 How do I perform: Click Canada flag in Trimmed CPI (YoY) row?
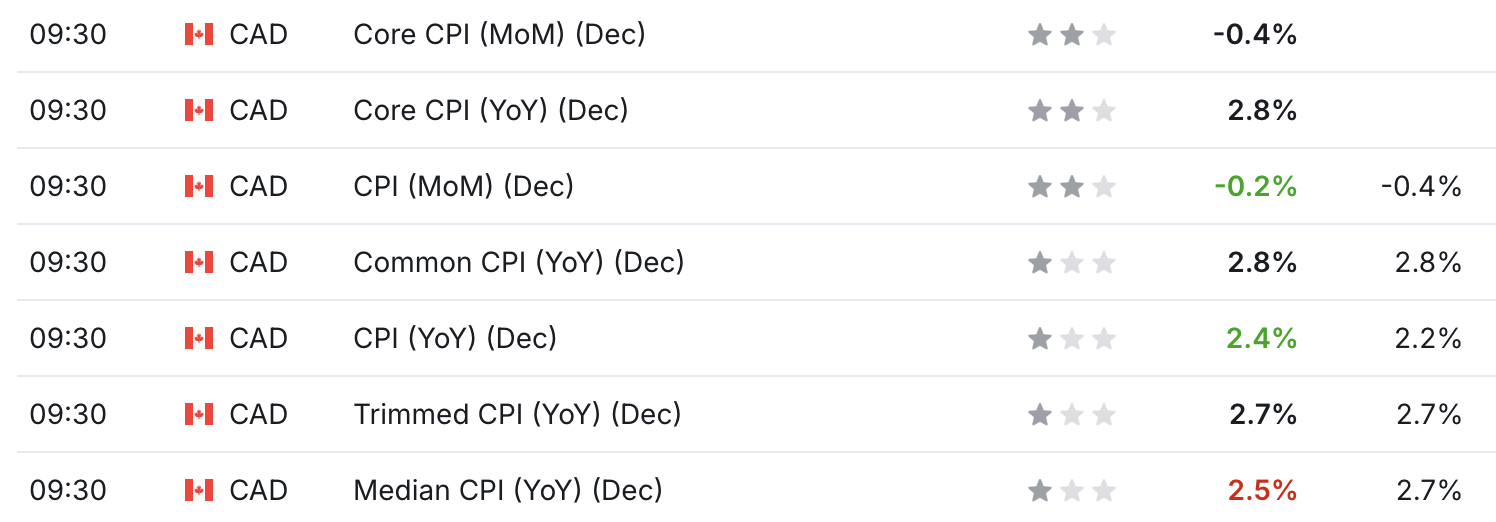pyautogui.click(x=199, y=414)
